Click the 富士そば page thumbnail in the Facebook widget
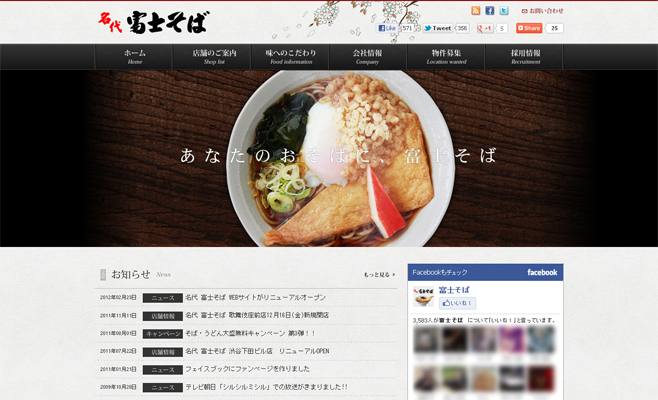658x400 pixels. click(423, 296)
